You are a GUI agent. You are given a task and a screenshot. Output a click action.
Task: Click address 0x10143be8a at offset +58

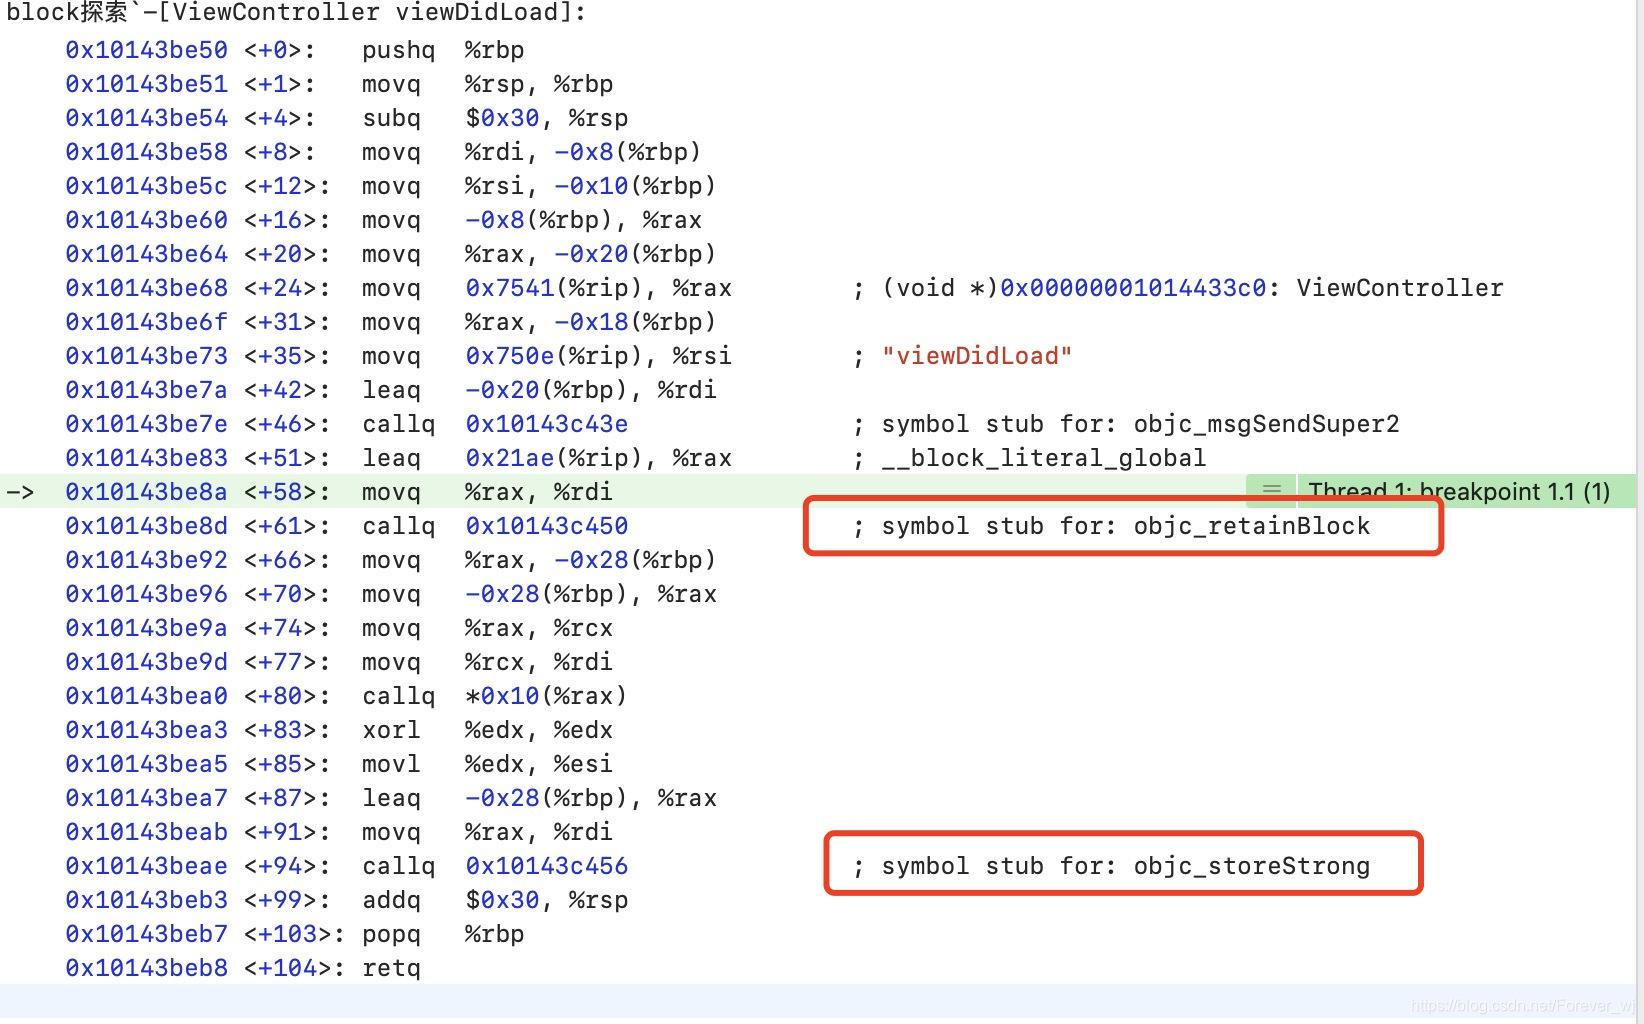point(146,492)
